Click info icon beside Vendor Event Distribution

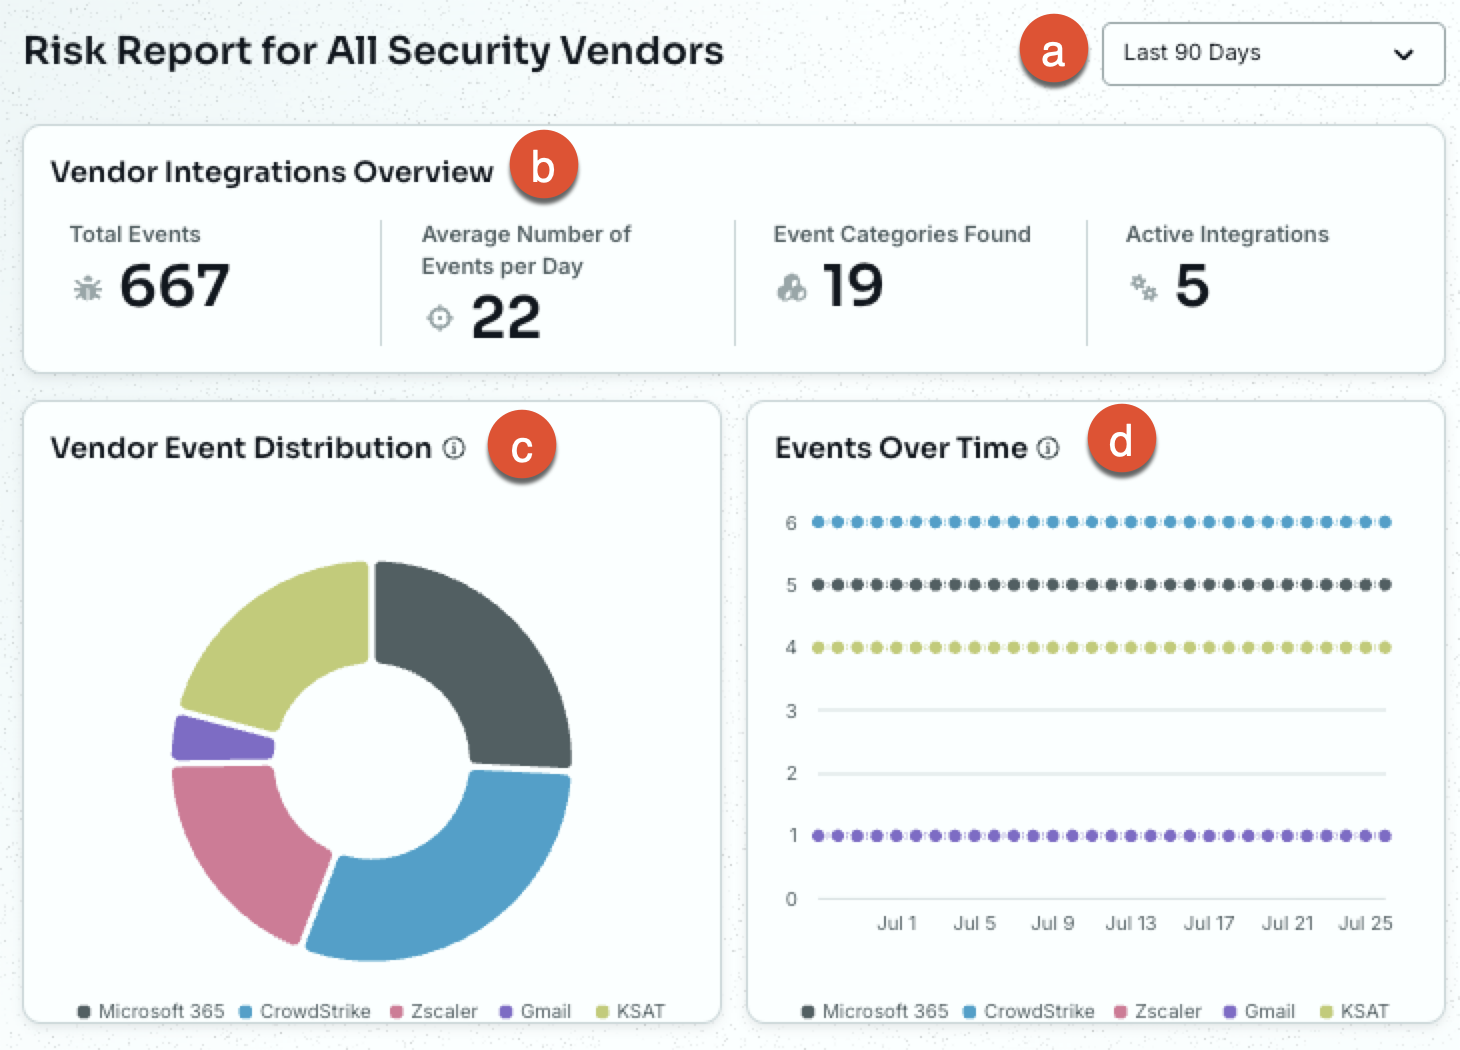[x=454, y=448]
